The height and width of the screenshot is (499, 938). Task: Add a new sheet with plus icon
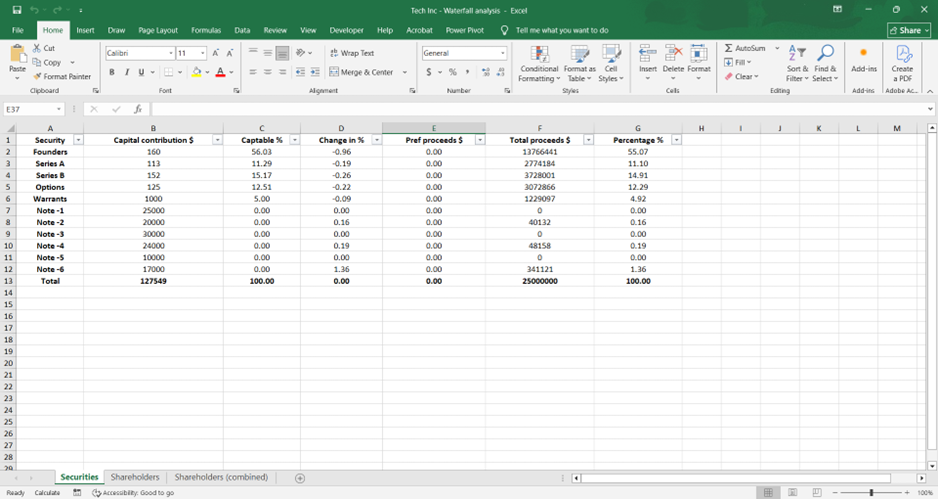point(300,478)
